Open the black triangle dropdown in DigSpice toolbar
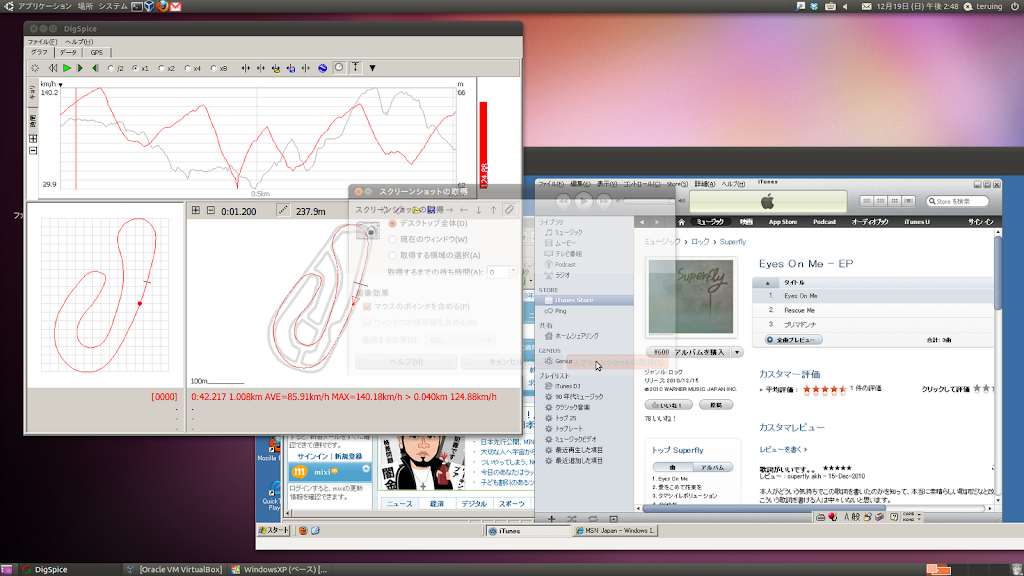This screenshot has height=576, width=1024. pyautogui.click(x=372, y=68)
